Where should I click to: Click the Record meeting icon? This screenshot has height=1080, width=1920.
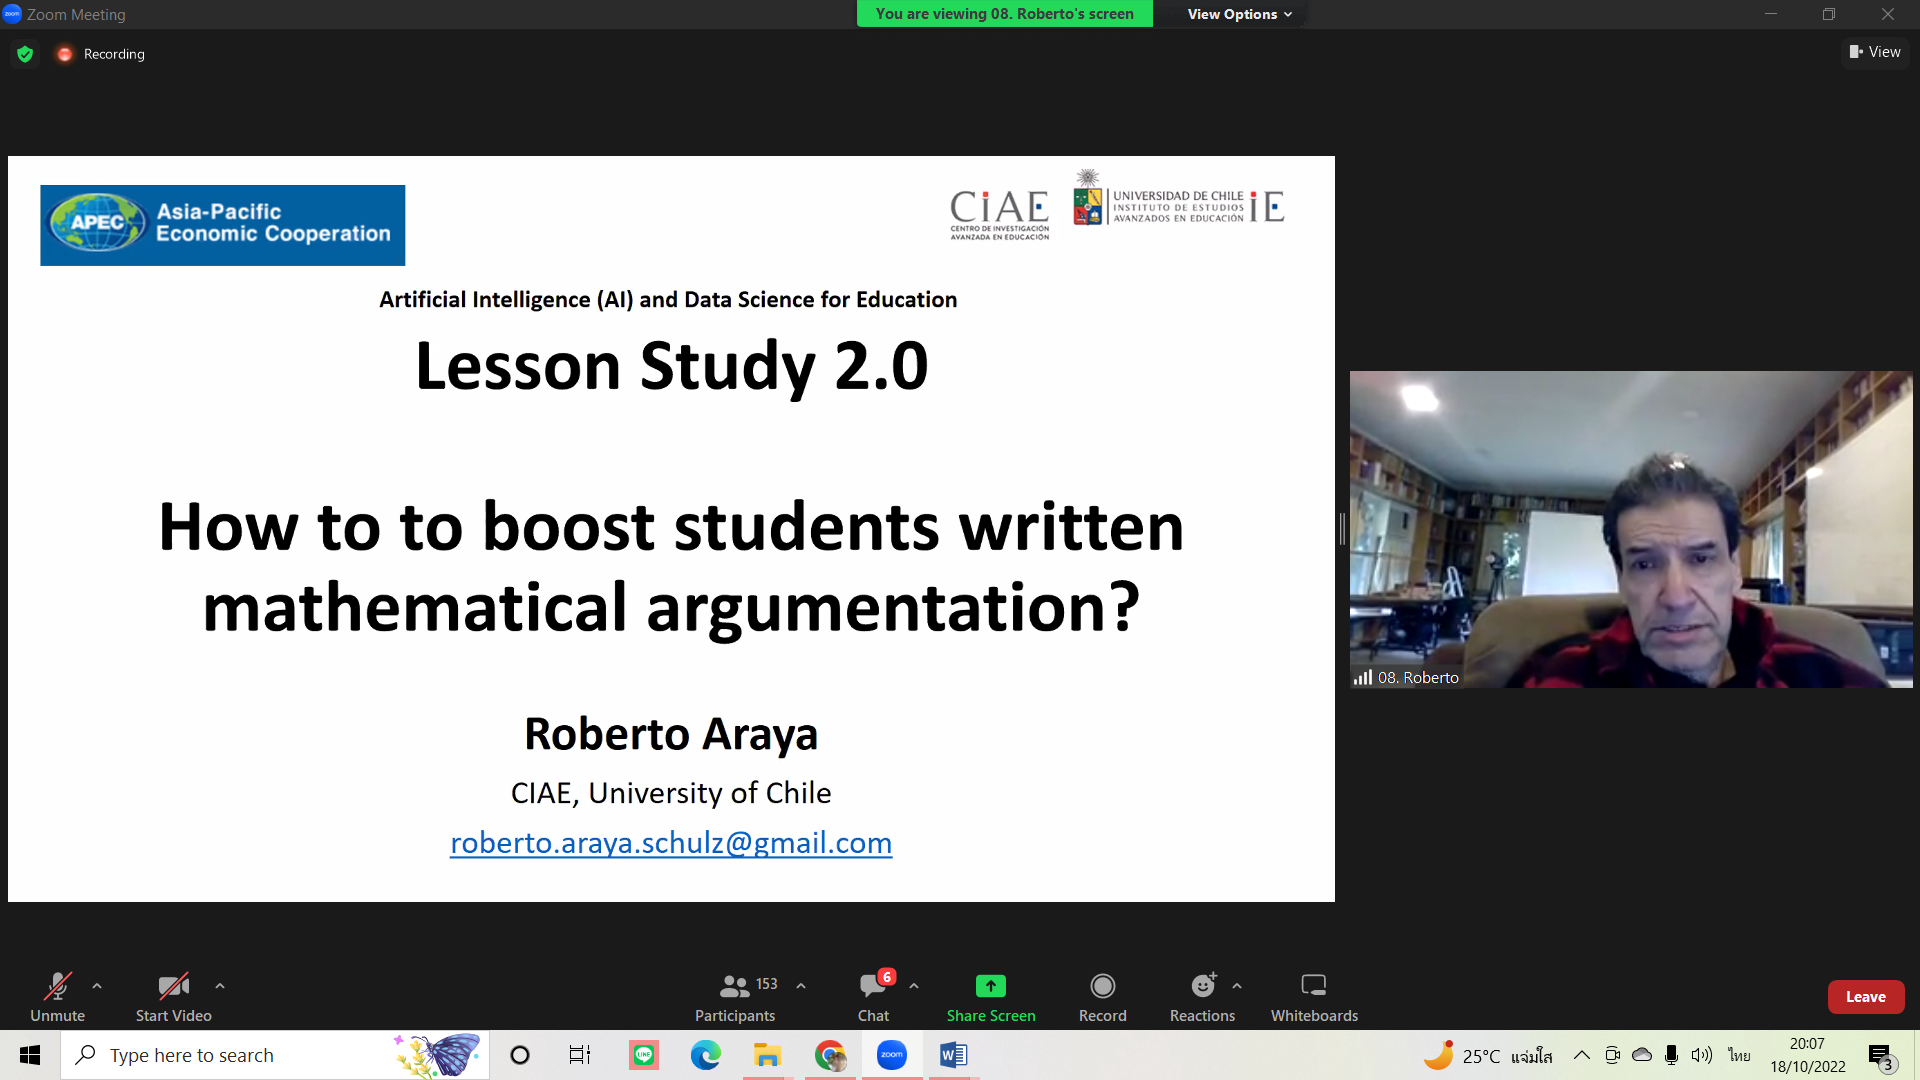1102,987
